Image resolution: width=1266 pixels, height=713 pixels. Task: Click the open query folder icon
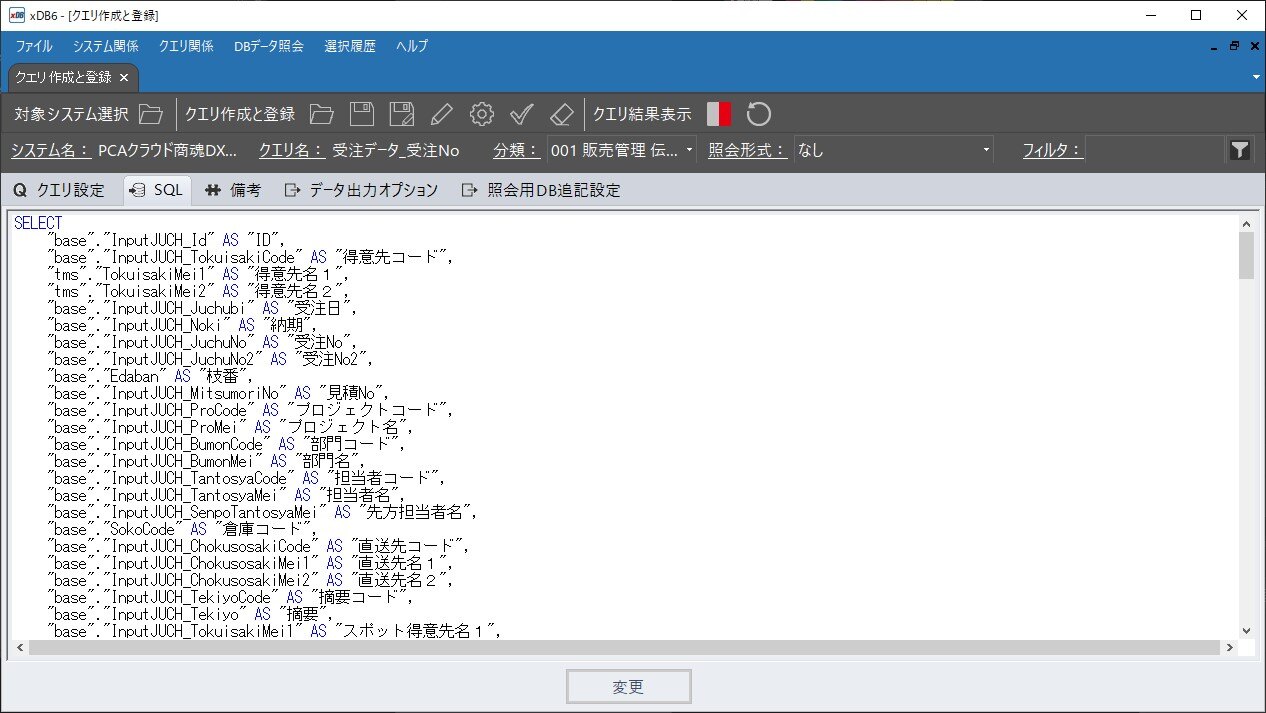click(x=321, y=114)
